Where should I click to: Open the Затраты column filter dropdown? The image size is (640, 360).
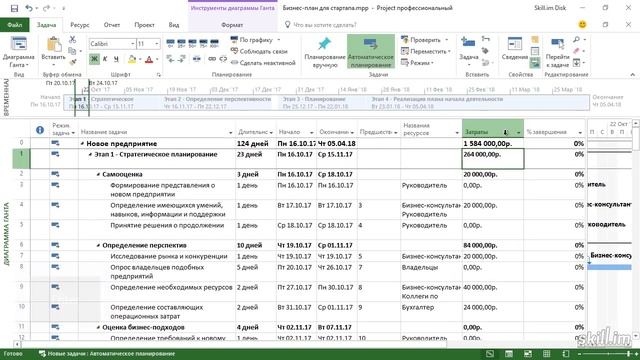(x=518, y=132)
